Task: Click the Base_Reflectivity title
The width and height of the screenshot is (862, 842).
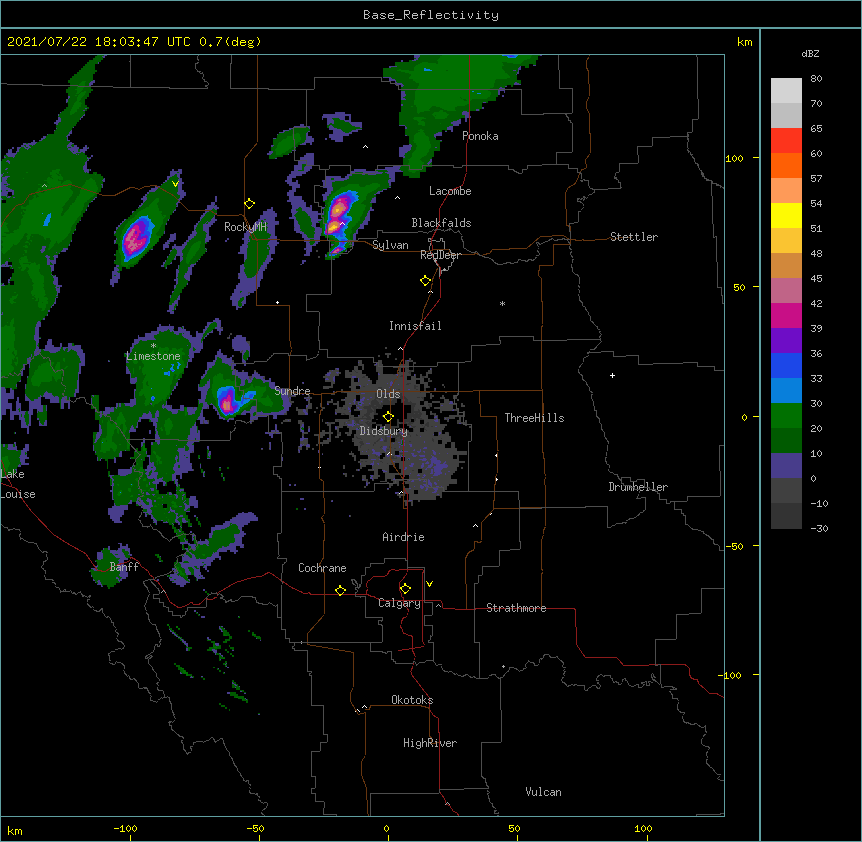Action: [x=431, y=15]
